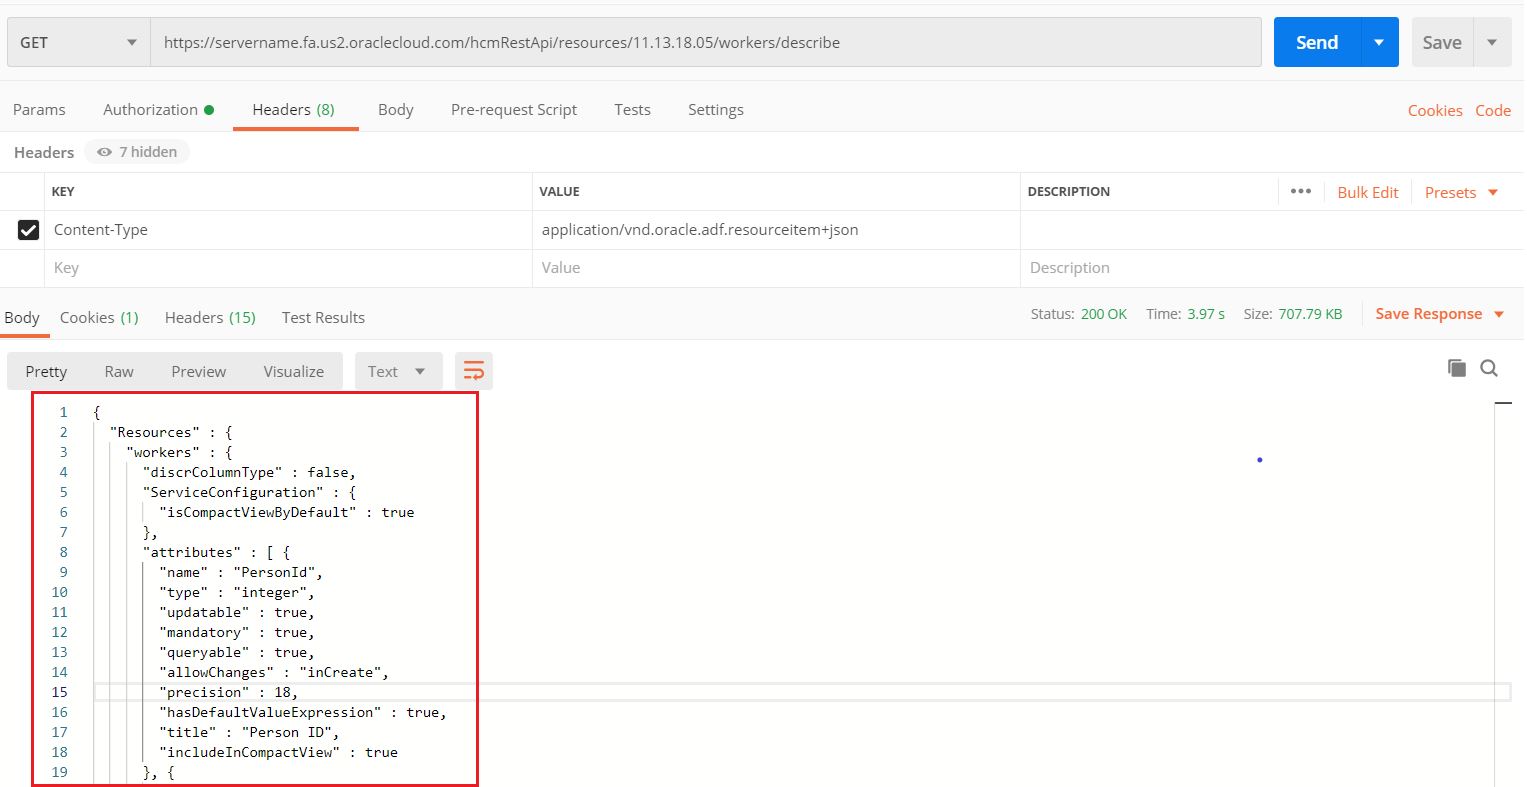
Task: Change the Text format dropdown
Action: (x=397, y=371)
